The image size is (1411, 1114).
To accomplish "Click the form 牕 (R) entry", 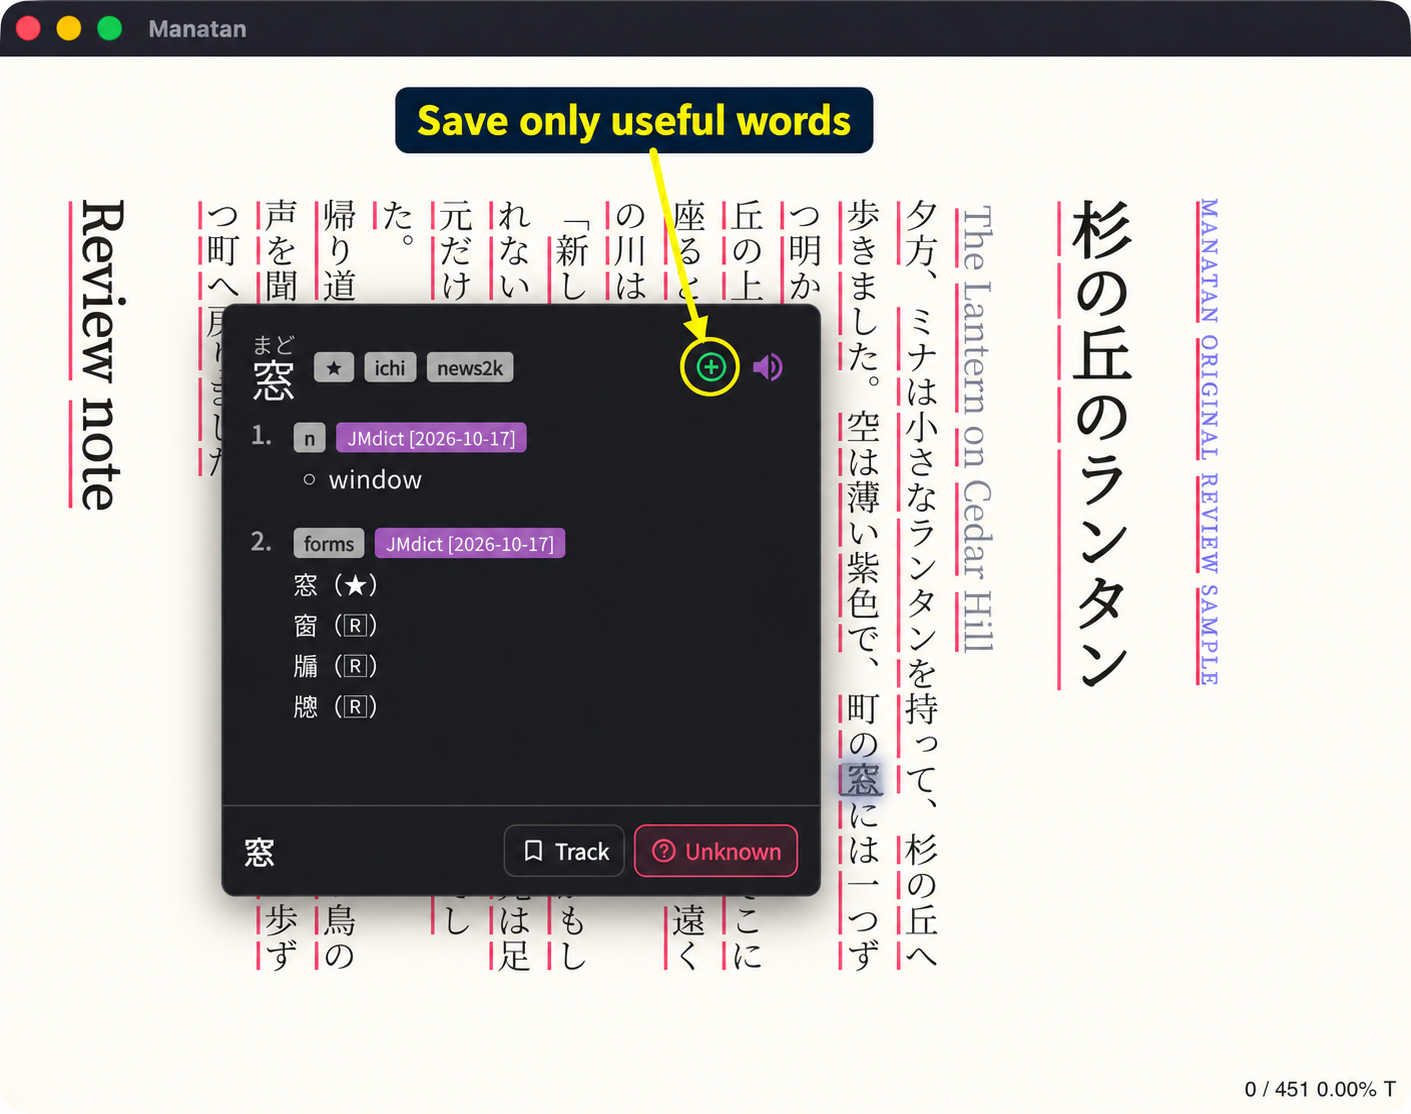I will [x=335, y=707].
